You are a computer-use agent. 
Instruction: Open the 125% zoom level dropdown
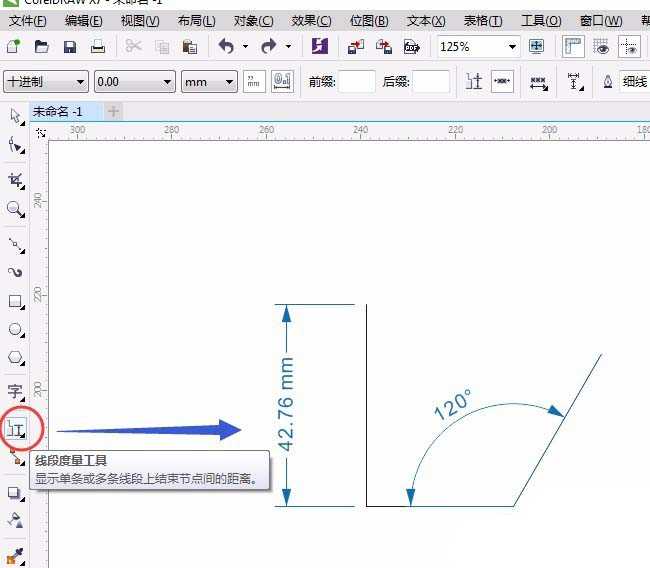point(512,46)
